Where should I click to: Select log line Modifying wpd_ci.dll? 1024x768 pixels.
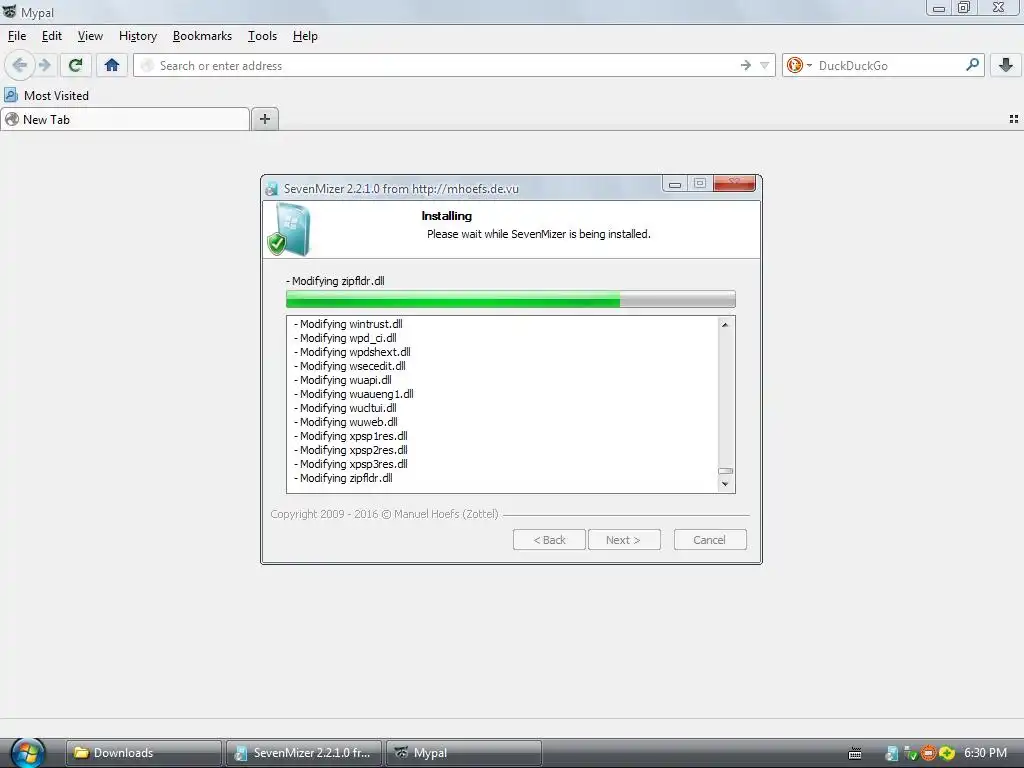coord(345,338)
